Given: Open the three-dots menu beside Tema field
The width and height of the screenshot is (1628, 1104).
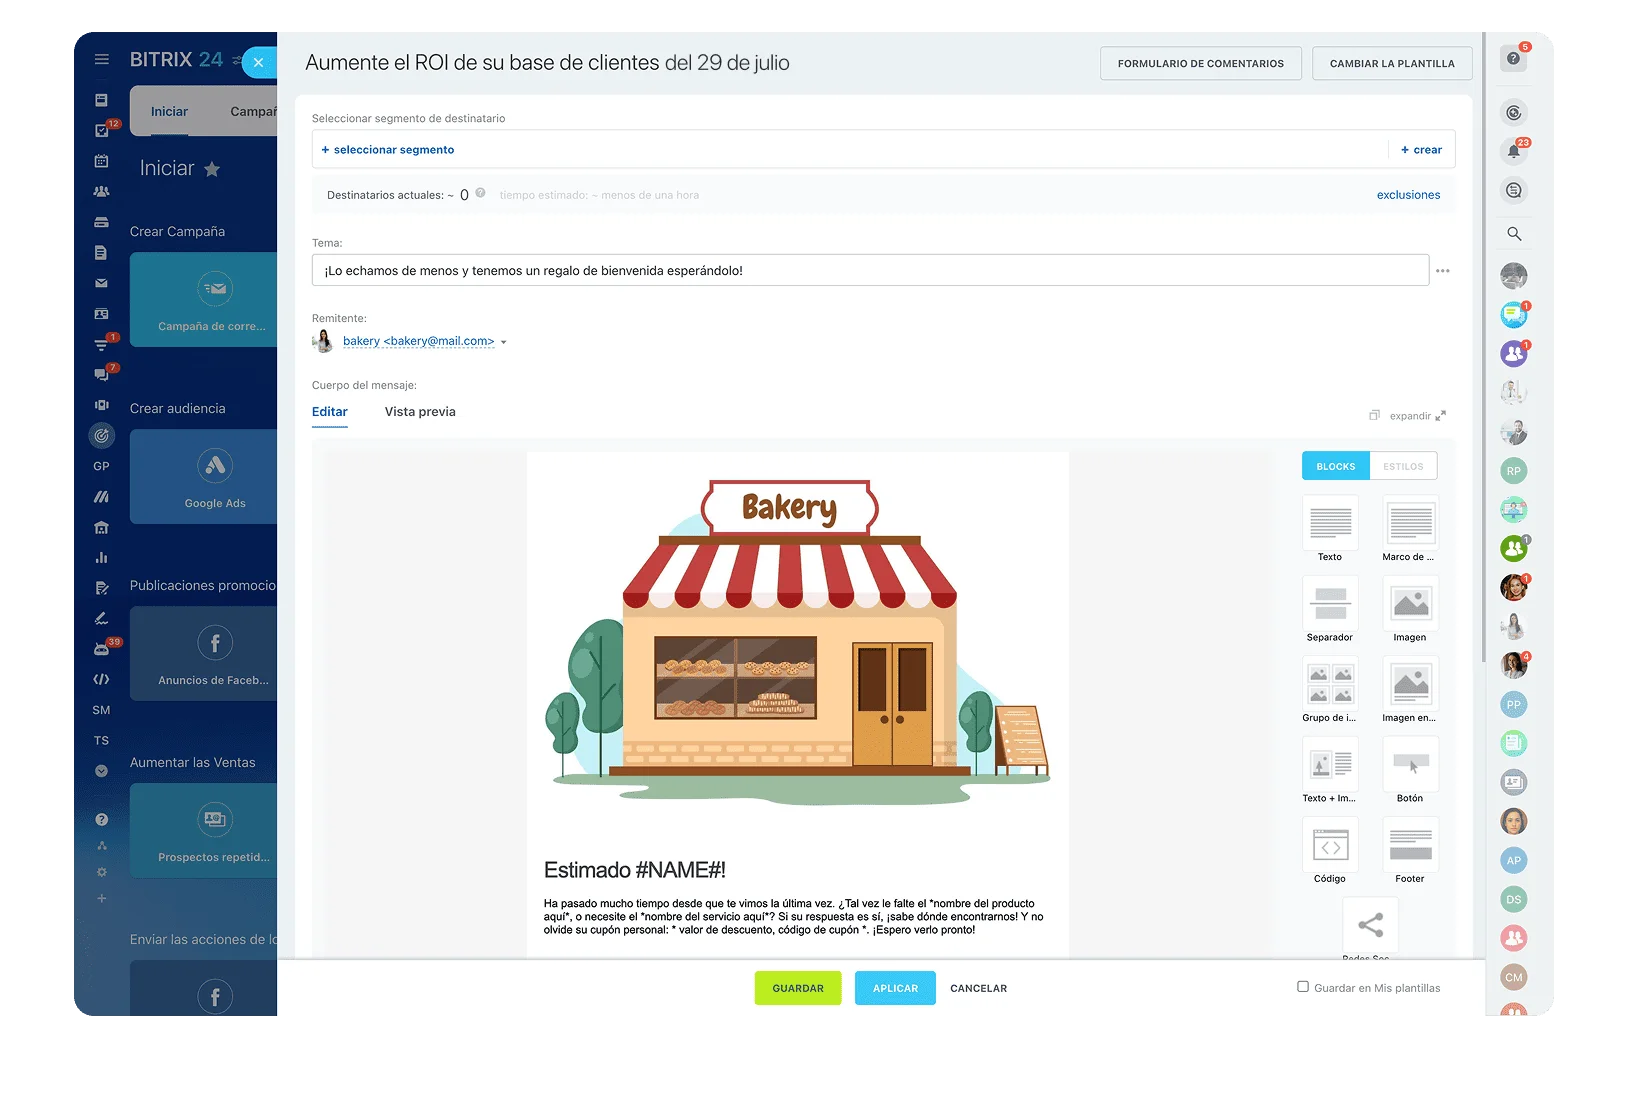Looking at the screenshot, I should (1443, 271).
